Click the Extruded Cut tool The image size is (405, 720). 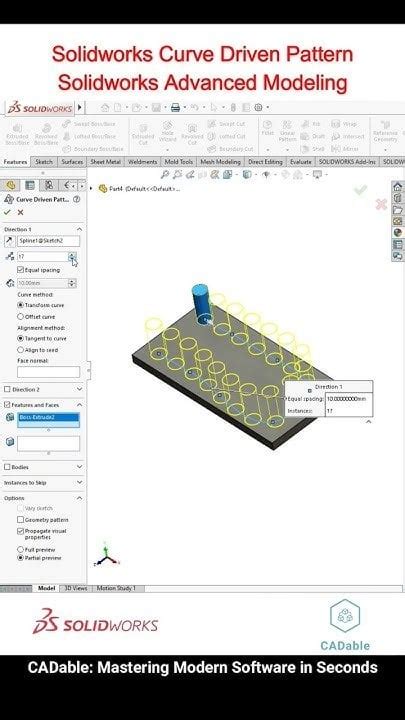pyautogui.click(x=143, y=135)
